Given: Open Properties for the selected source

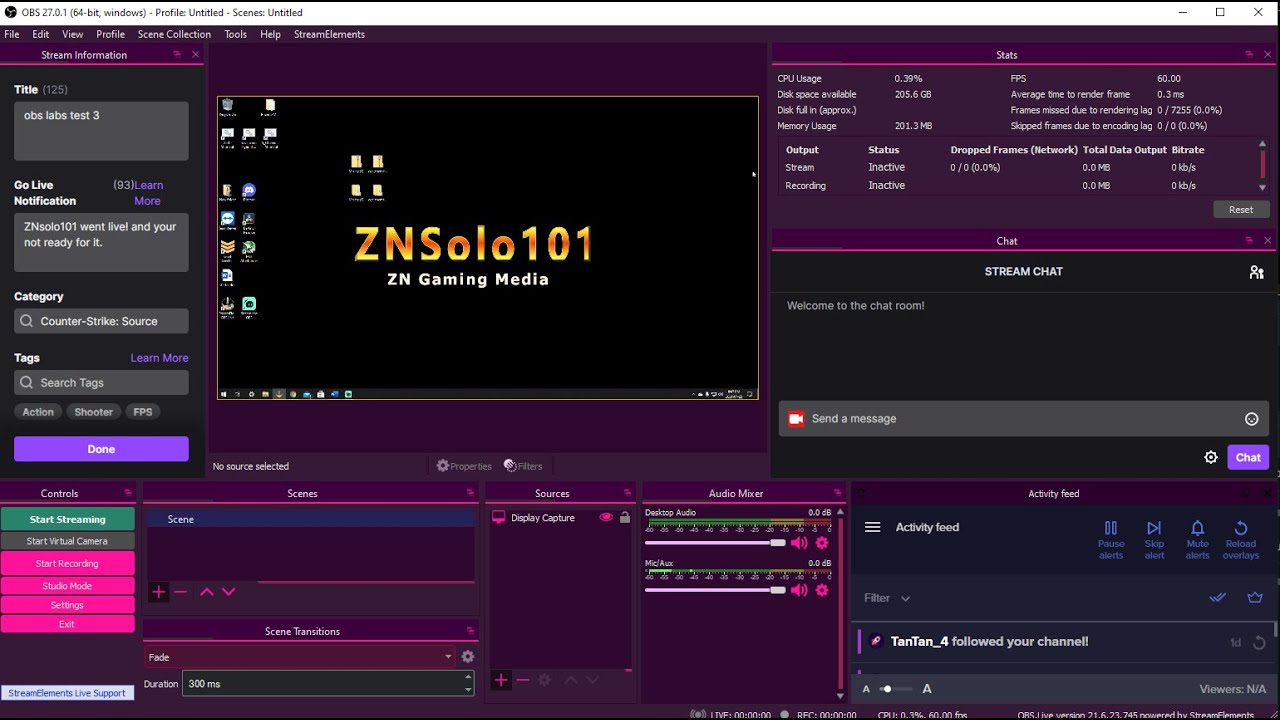Looking at the screenshot, I should (464, 466).
